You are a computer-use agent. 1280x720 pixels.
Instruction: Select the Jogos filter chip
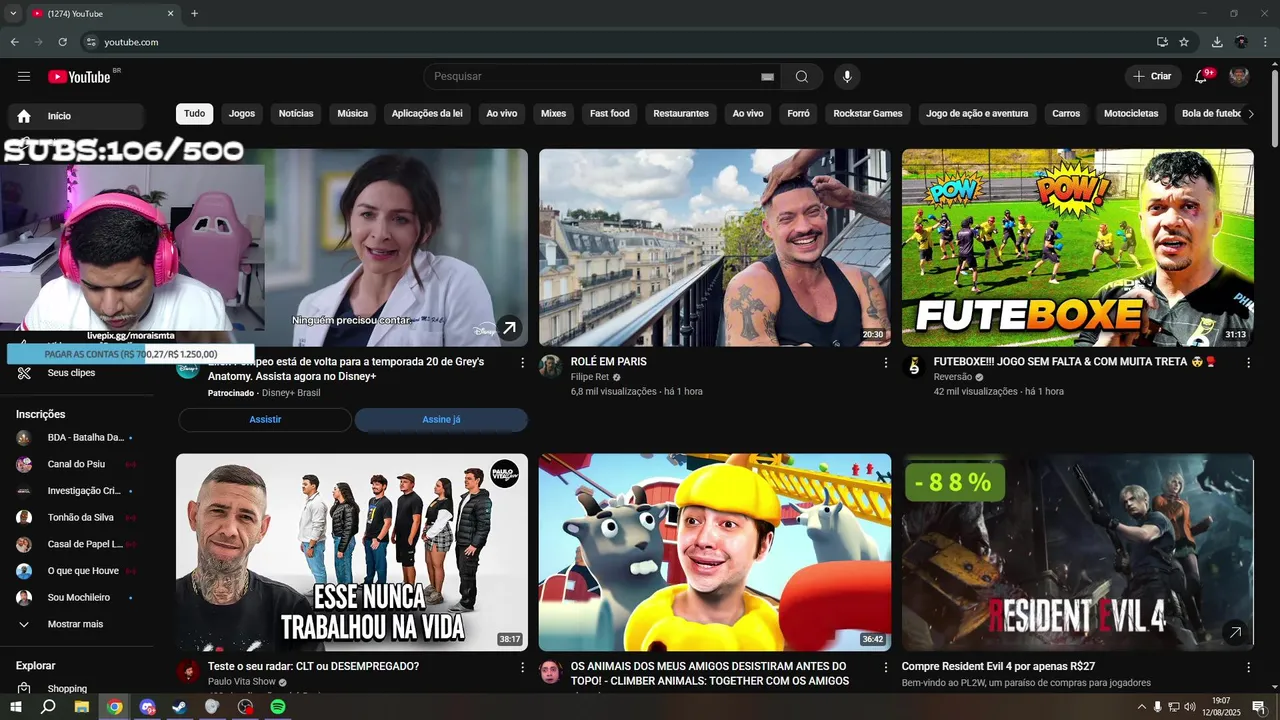click(x=242, y=113)
